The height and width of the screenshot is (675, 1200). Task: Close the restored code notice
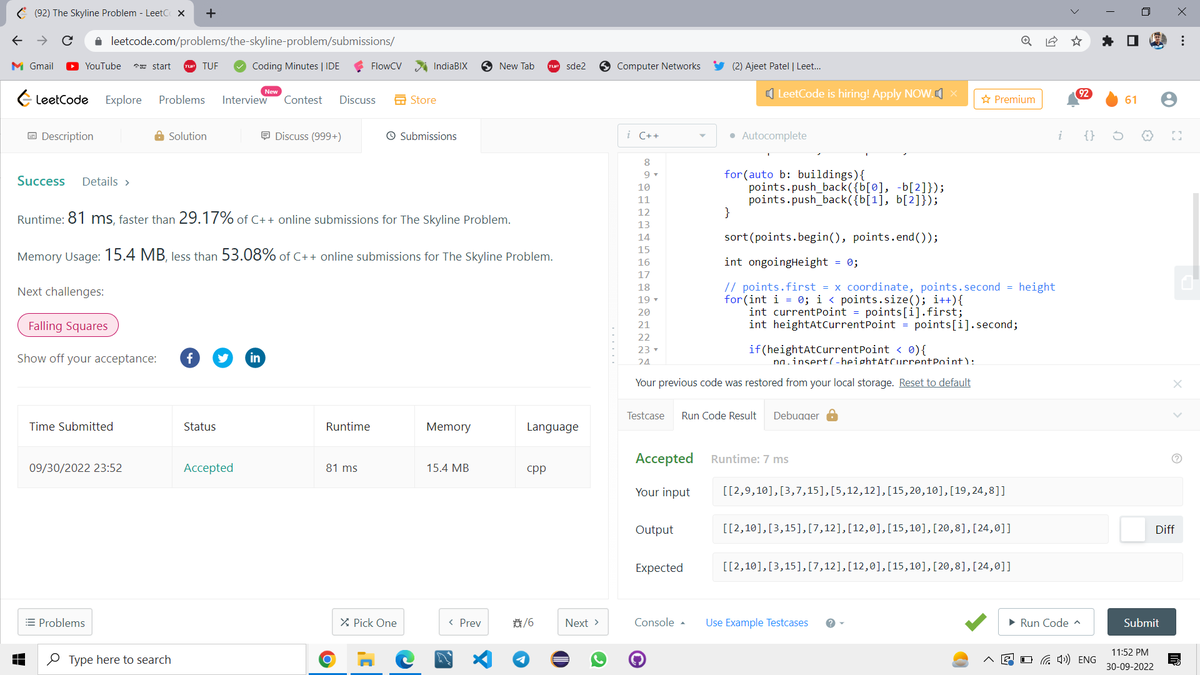pos(1177,384)
